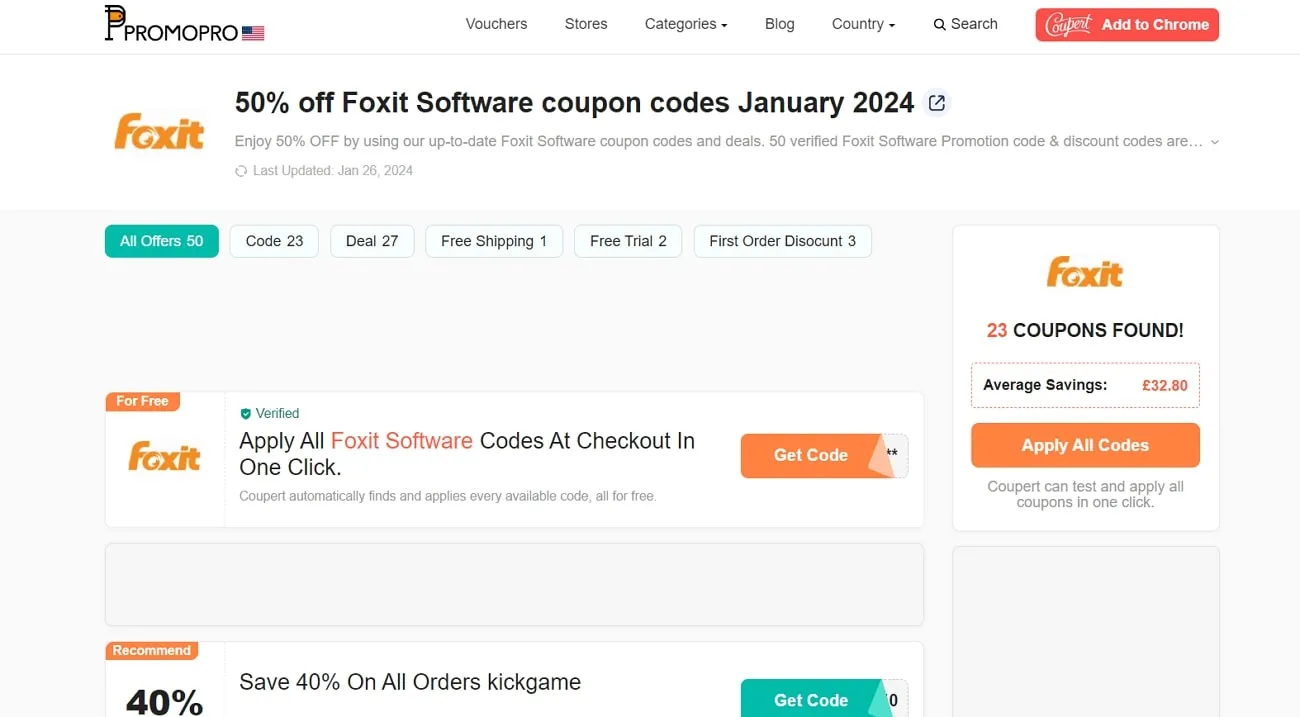
Task: Get Code for the 40% kickgame offer
Action: pyautogui.click(x=810, y=699)
